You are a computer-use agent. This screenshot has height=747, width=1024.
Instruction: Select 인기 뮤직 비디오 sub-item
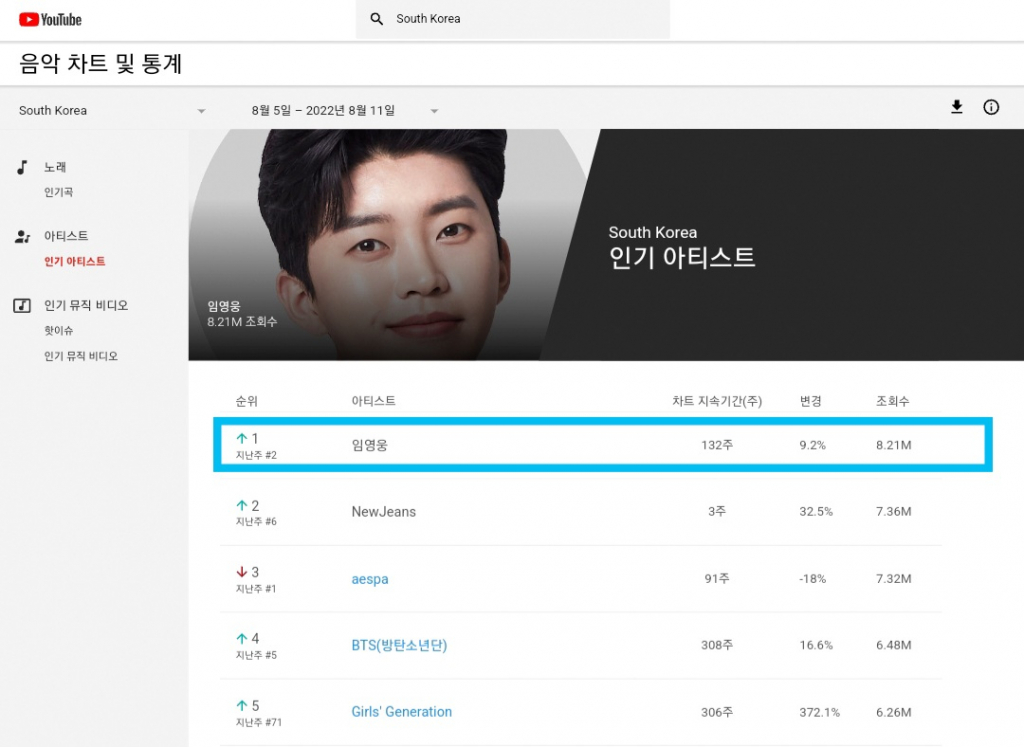click(80, 356)
